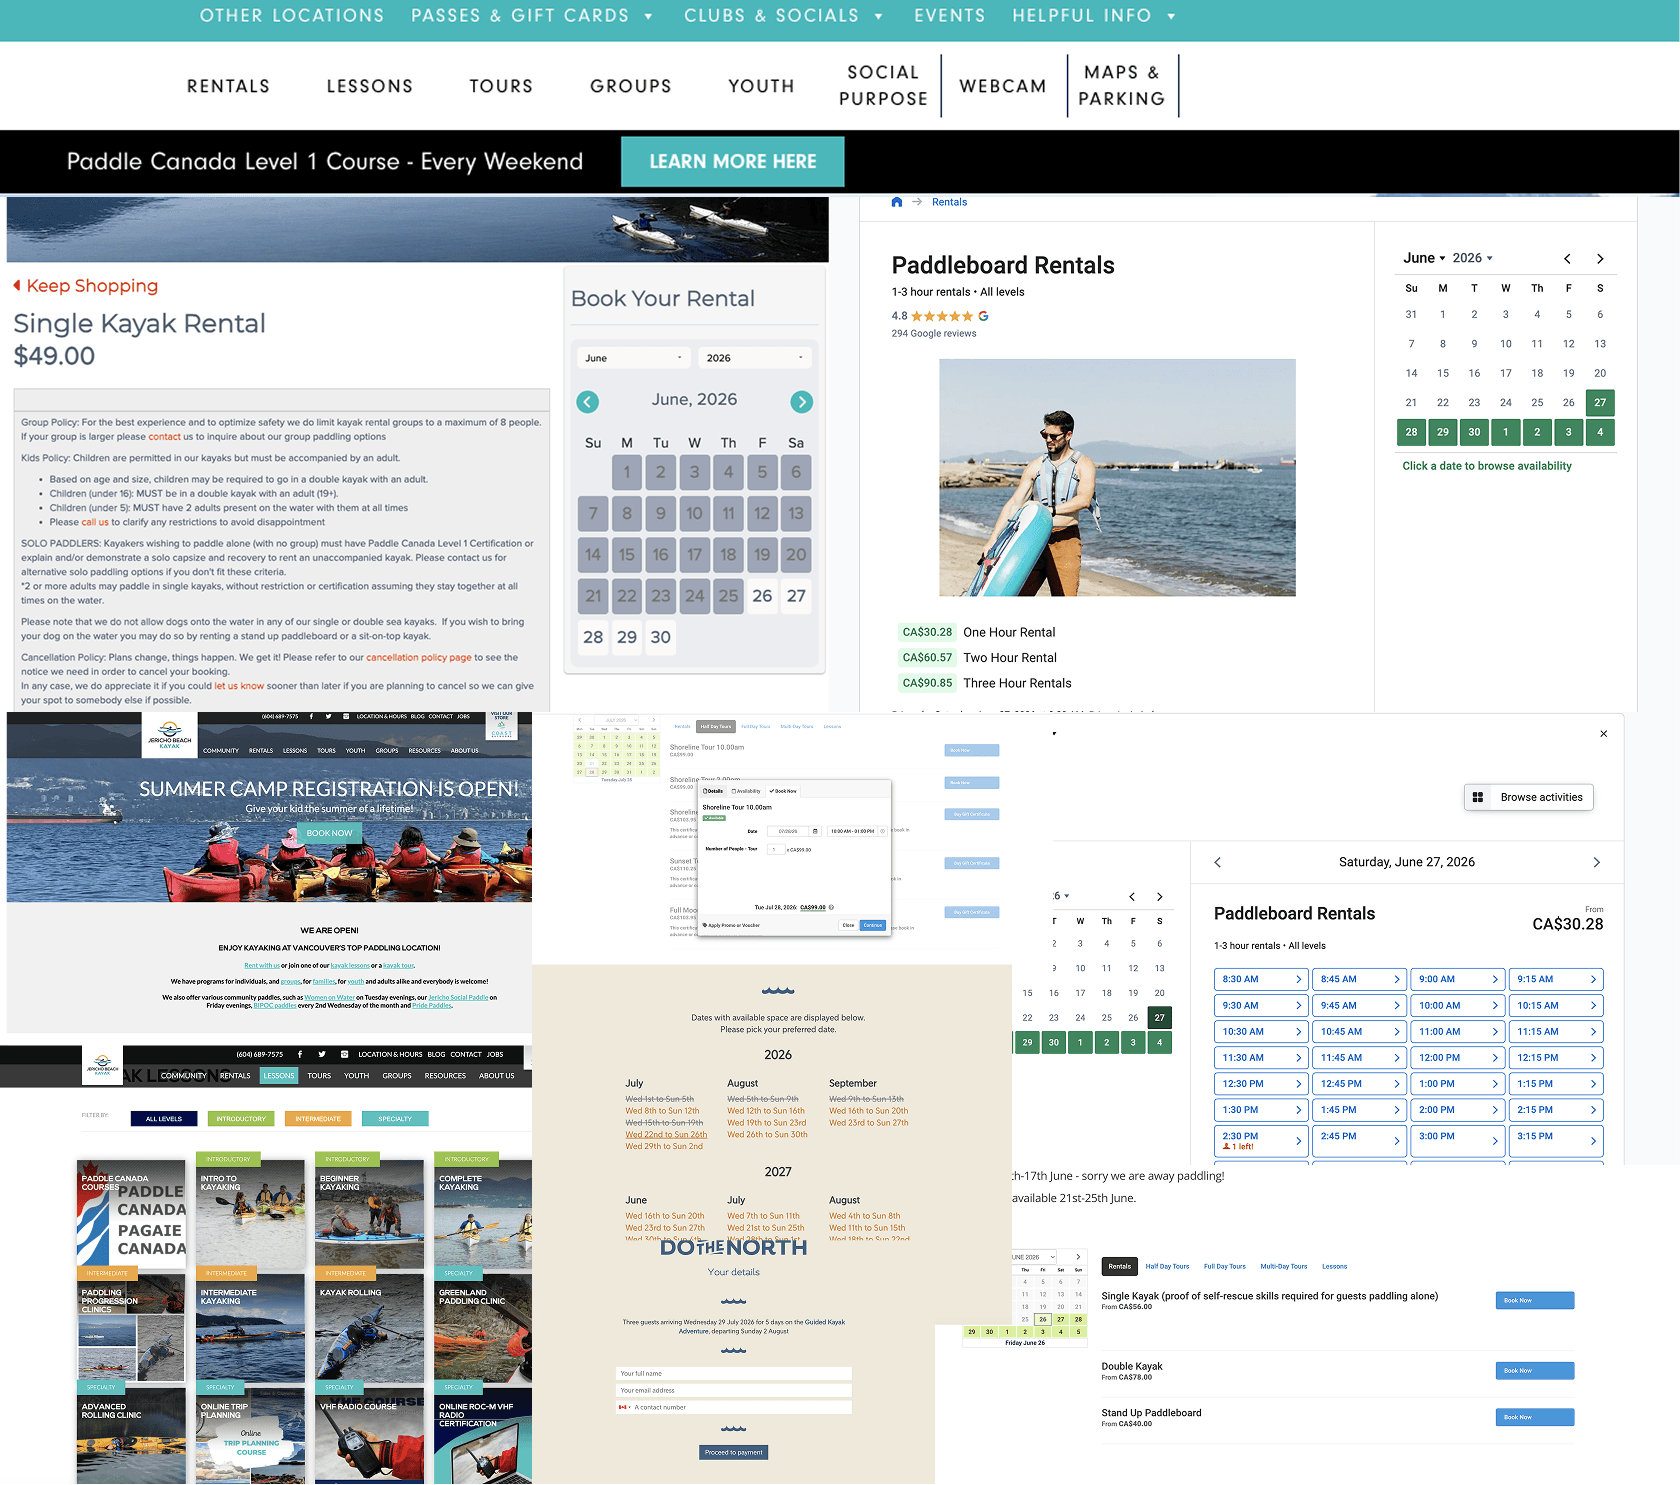Click Book Now for Stand Up Paddleboard
Image resolution: width=1680 pixels, height=1485 pixels.
pyautogui.click(x=1535, y=1417)
